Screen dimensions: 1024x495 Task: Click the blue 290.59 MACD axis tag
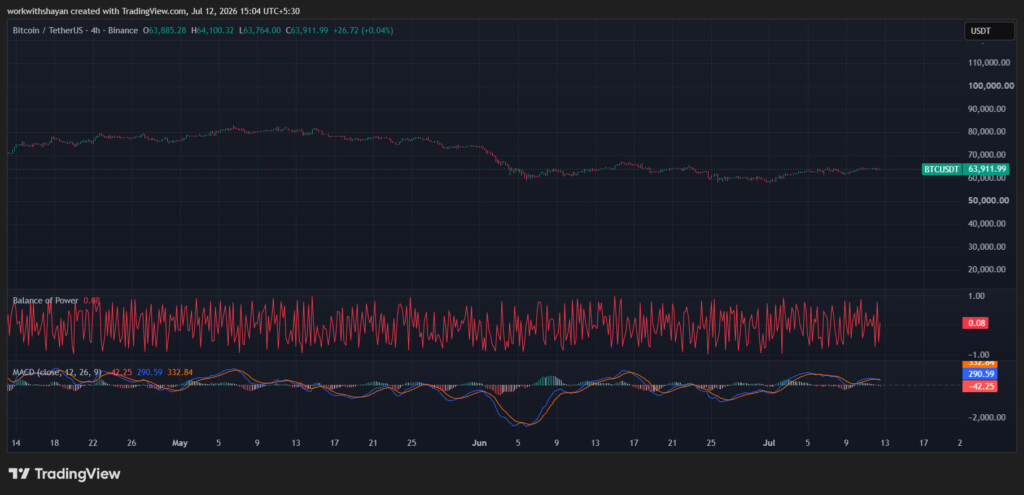pyautogui.click(x=979, y=375)
